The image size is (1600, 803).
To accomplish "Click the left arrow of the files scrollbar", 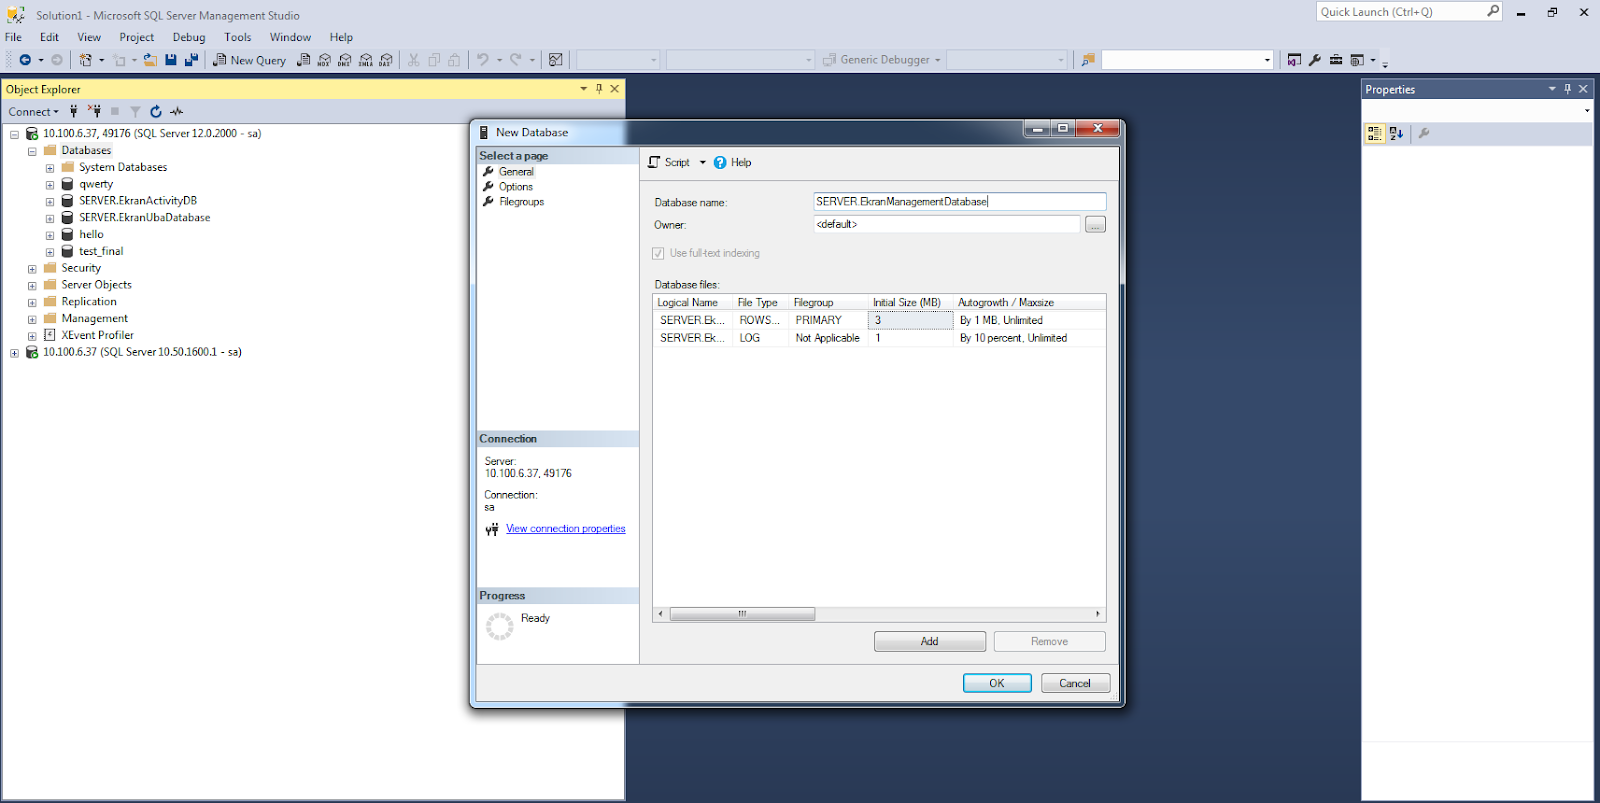I will click(660, 614).
